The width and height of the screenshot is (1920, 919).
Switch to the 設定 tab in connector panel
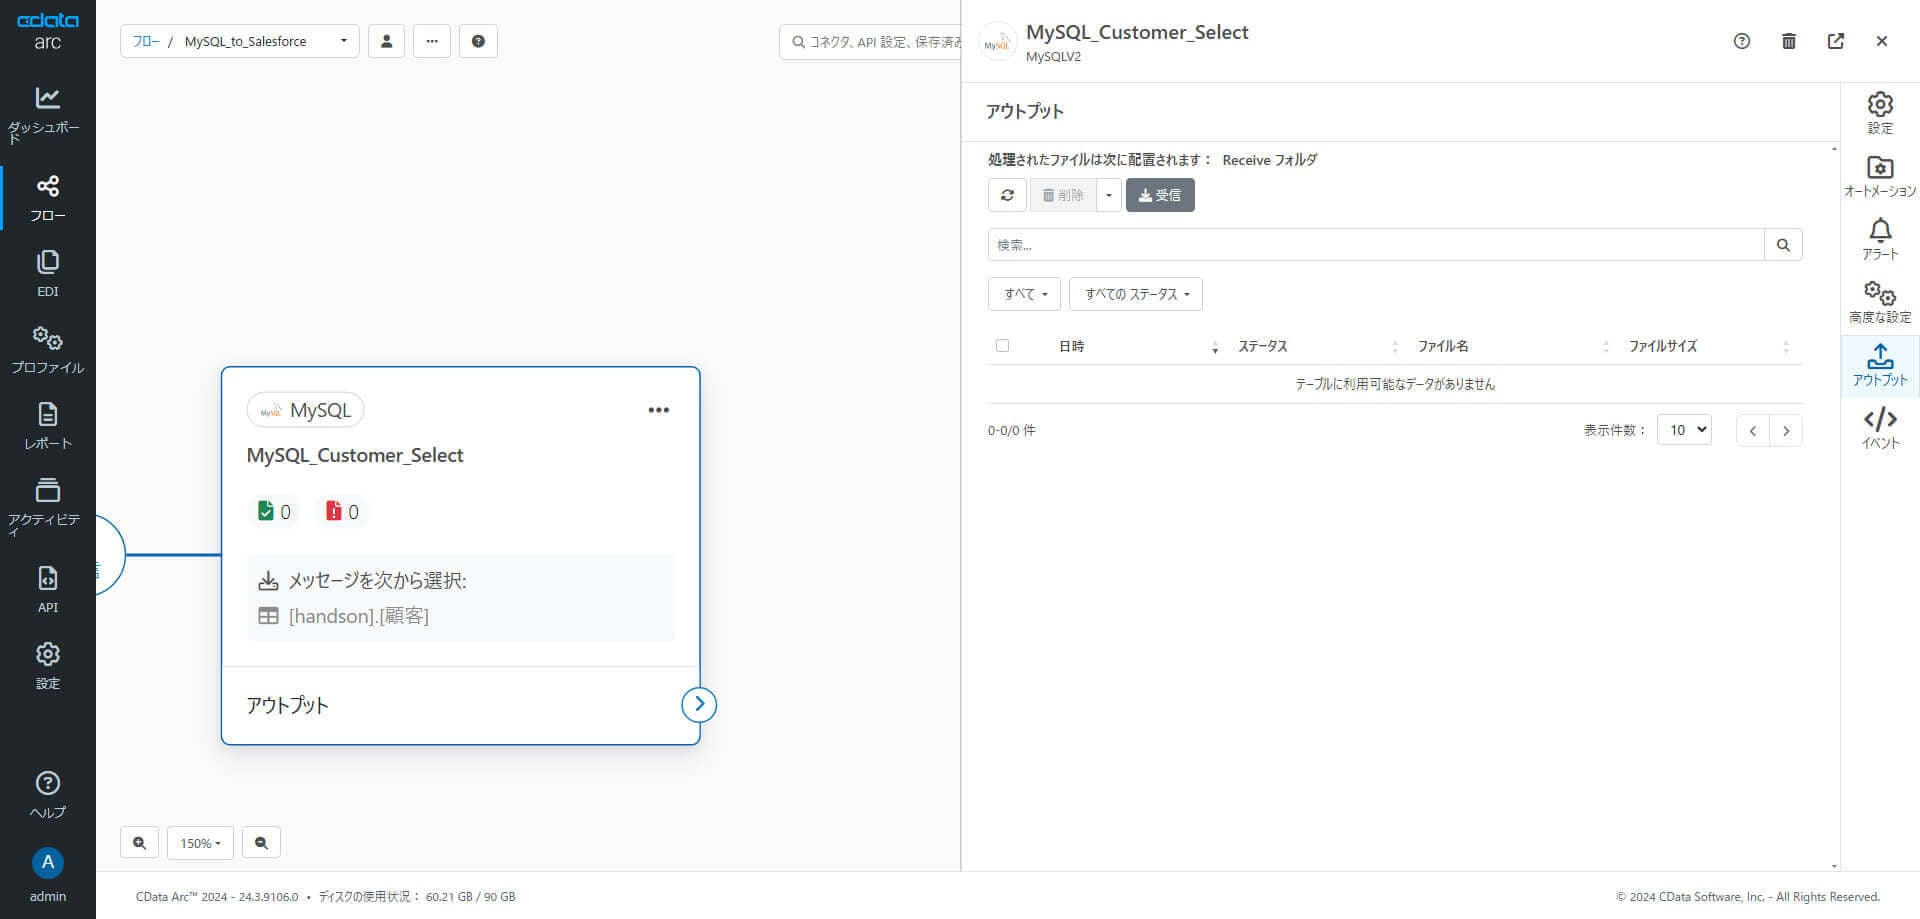(x=1880, y=112)
